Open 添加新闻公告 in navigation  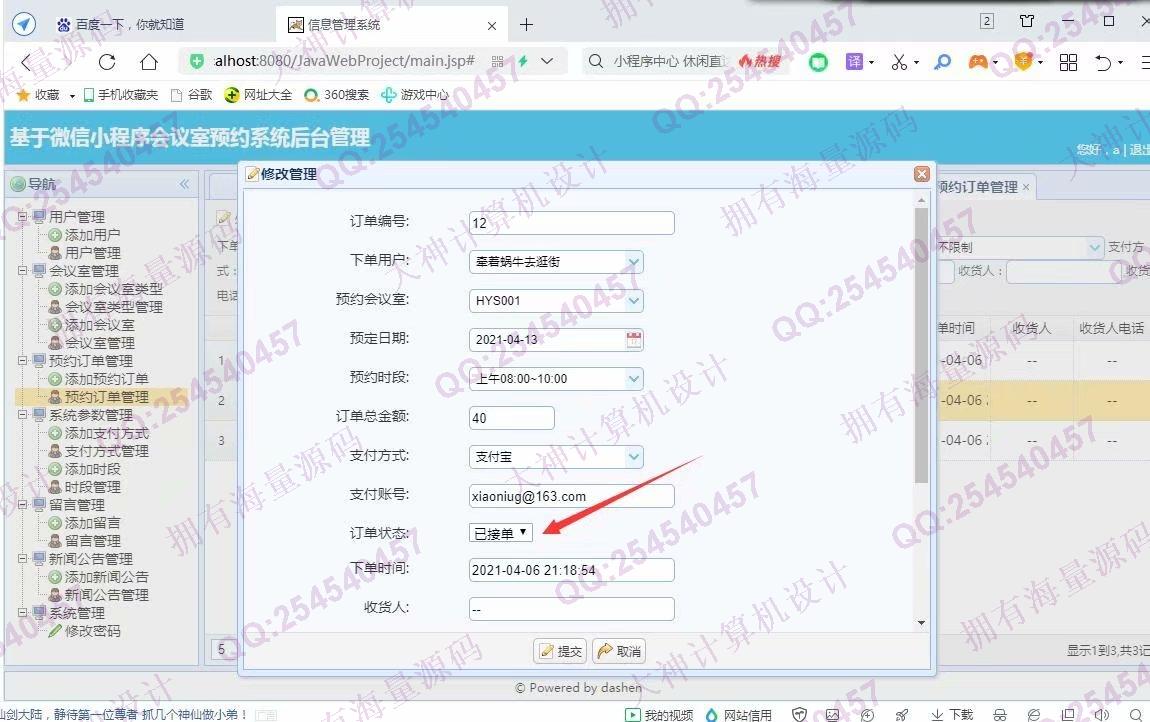point(99,577)
